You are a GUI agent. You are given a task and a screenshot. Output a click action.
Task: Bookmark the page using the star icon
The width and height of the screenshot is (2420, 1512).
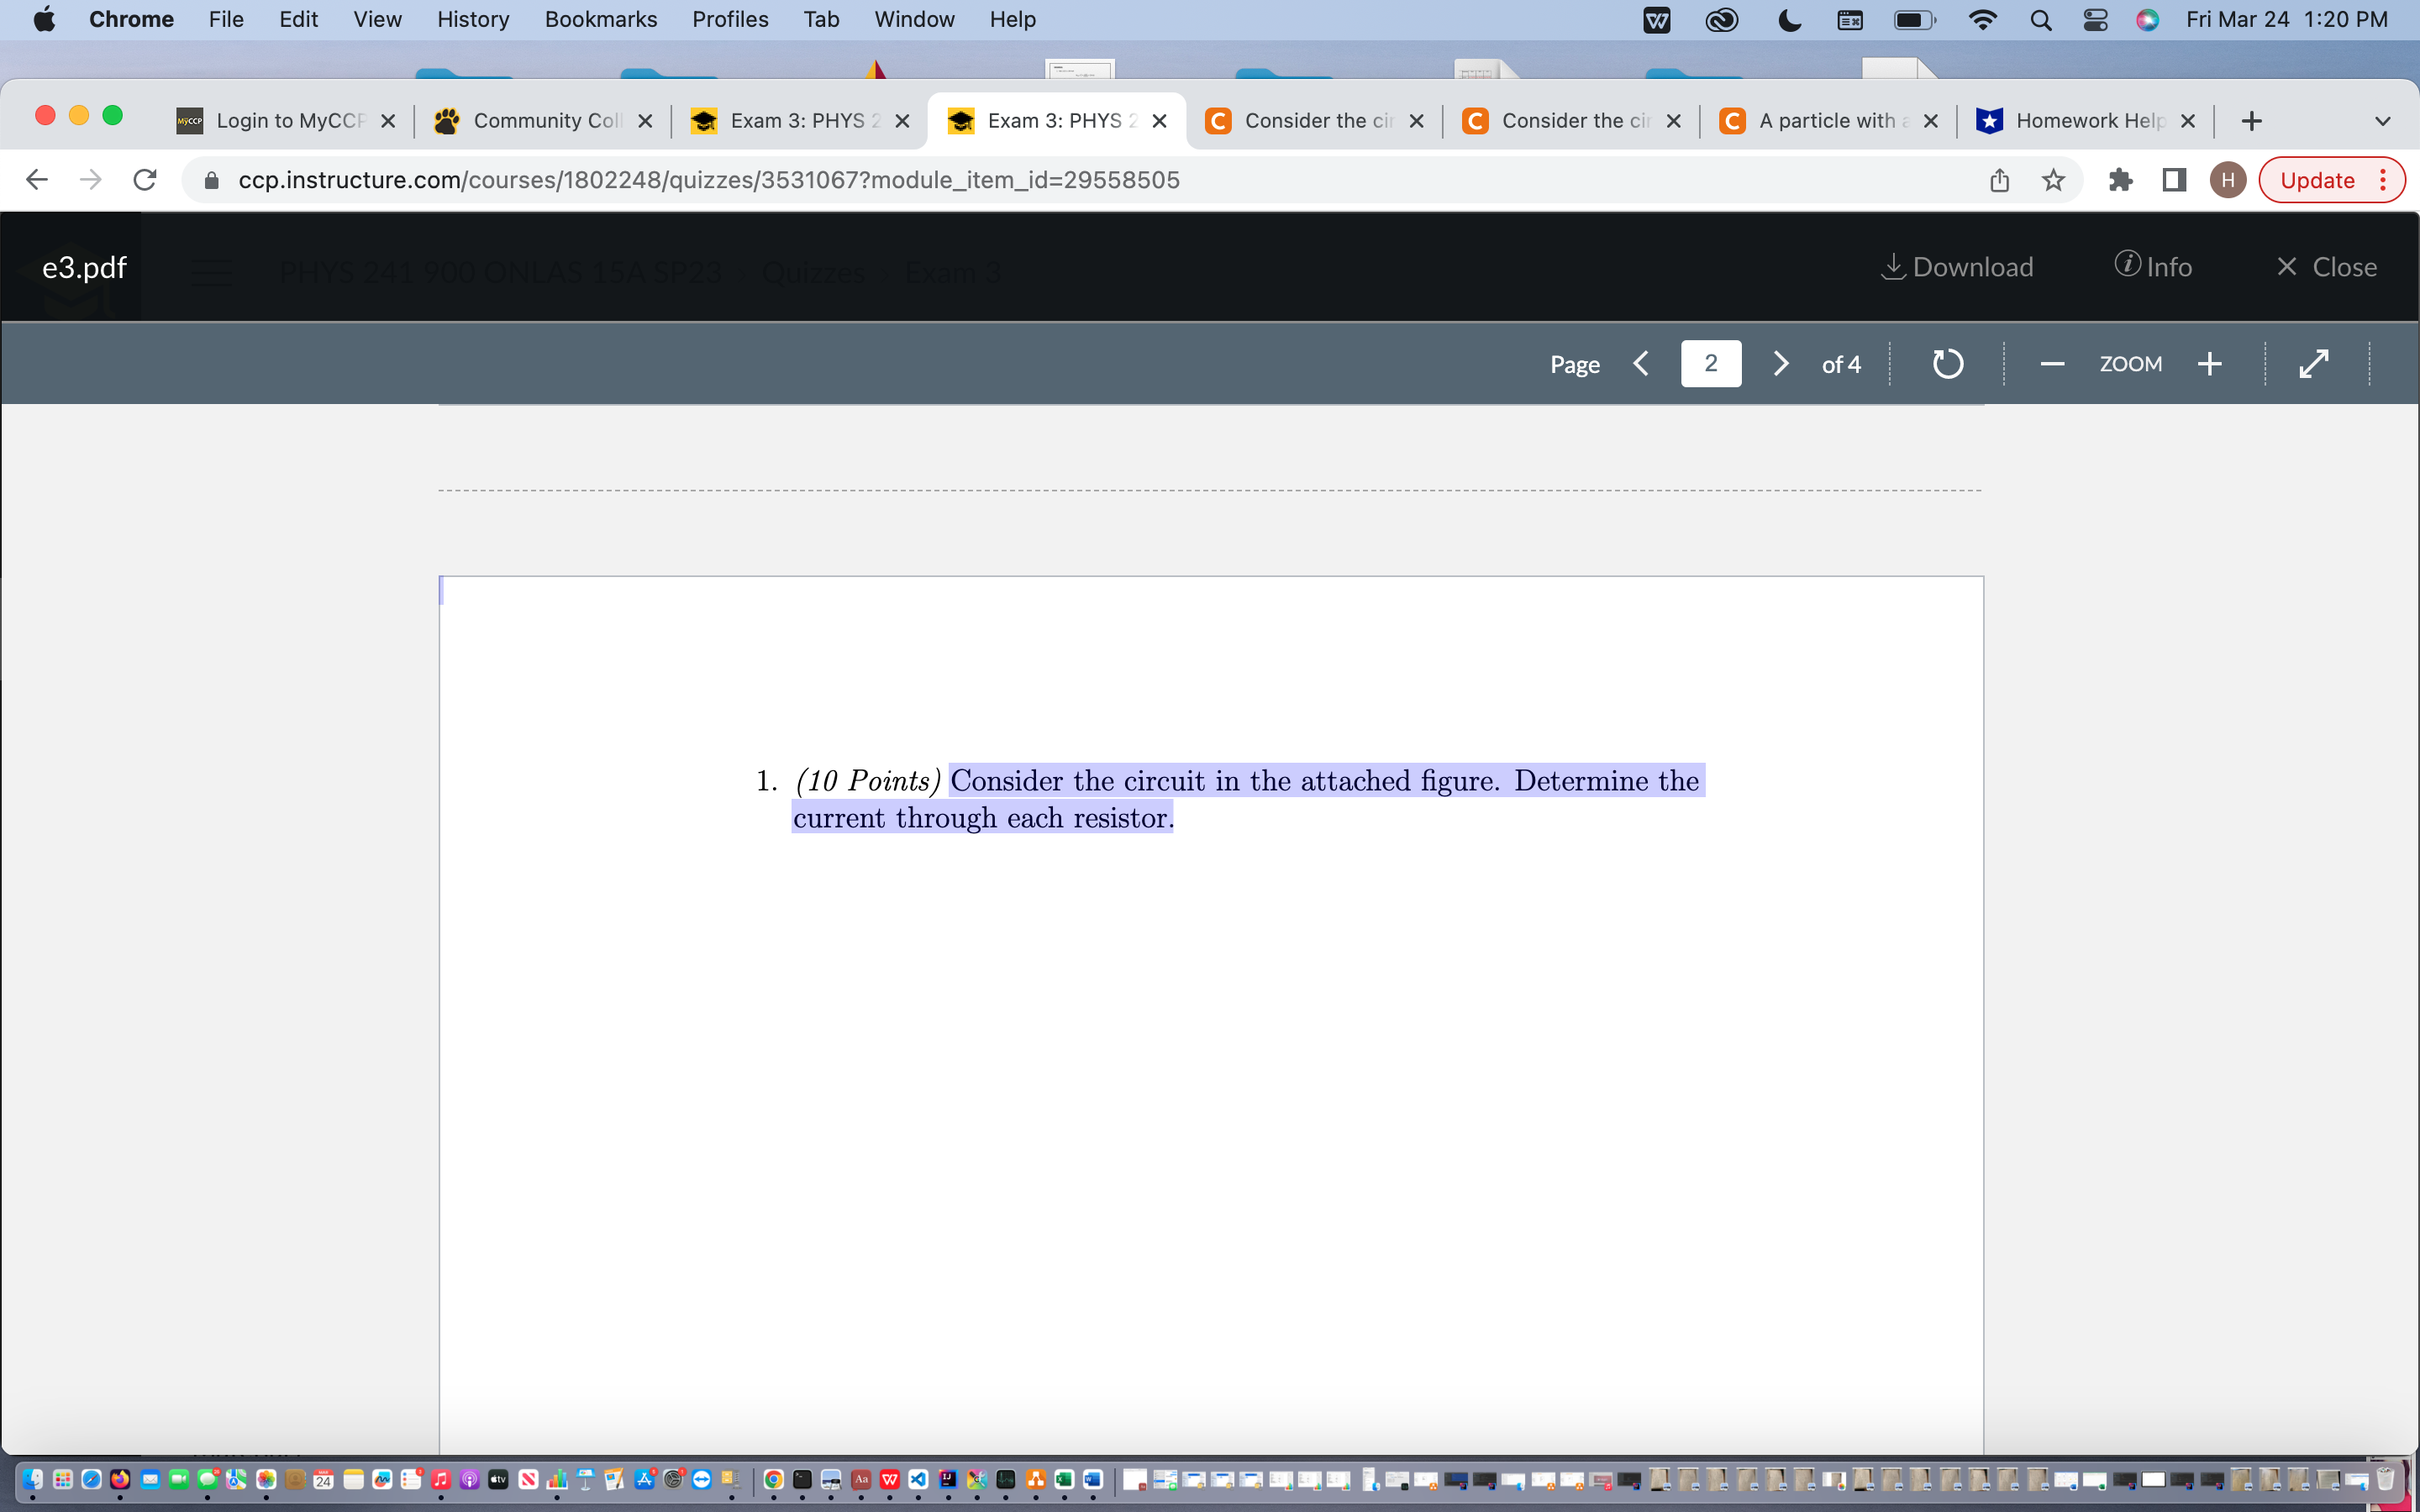click(x=2053, y=180)
